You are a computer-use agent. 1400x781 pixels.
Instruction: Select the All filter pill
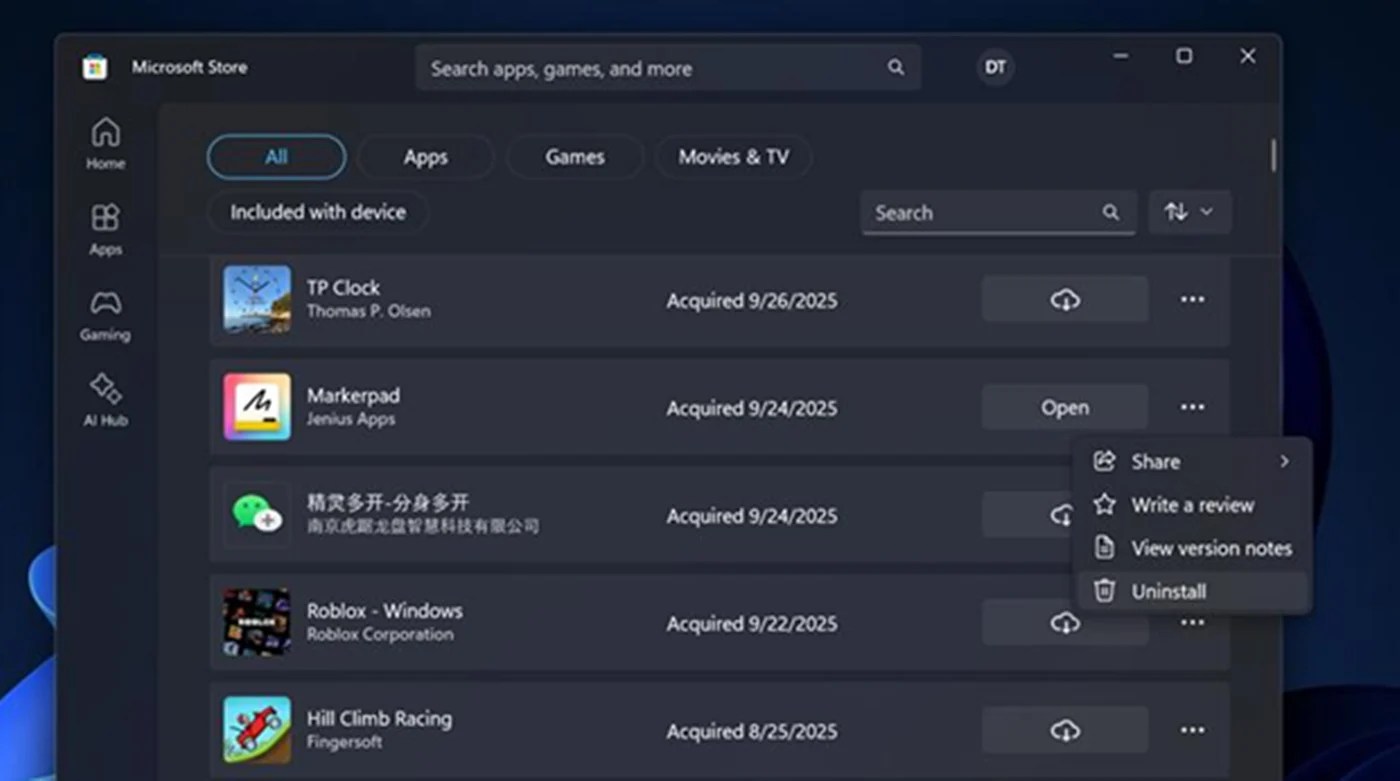(x=276, y=156)
